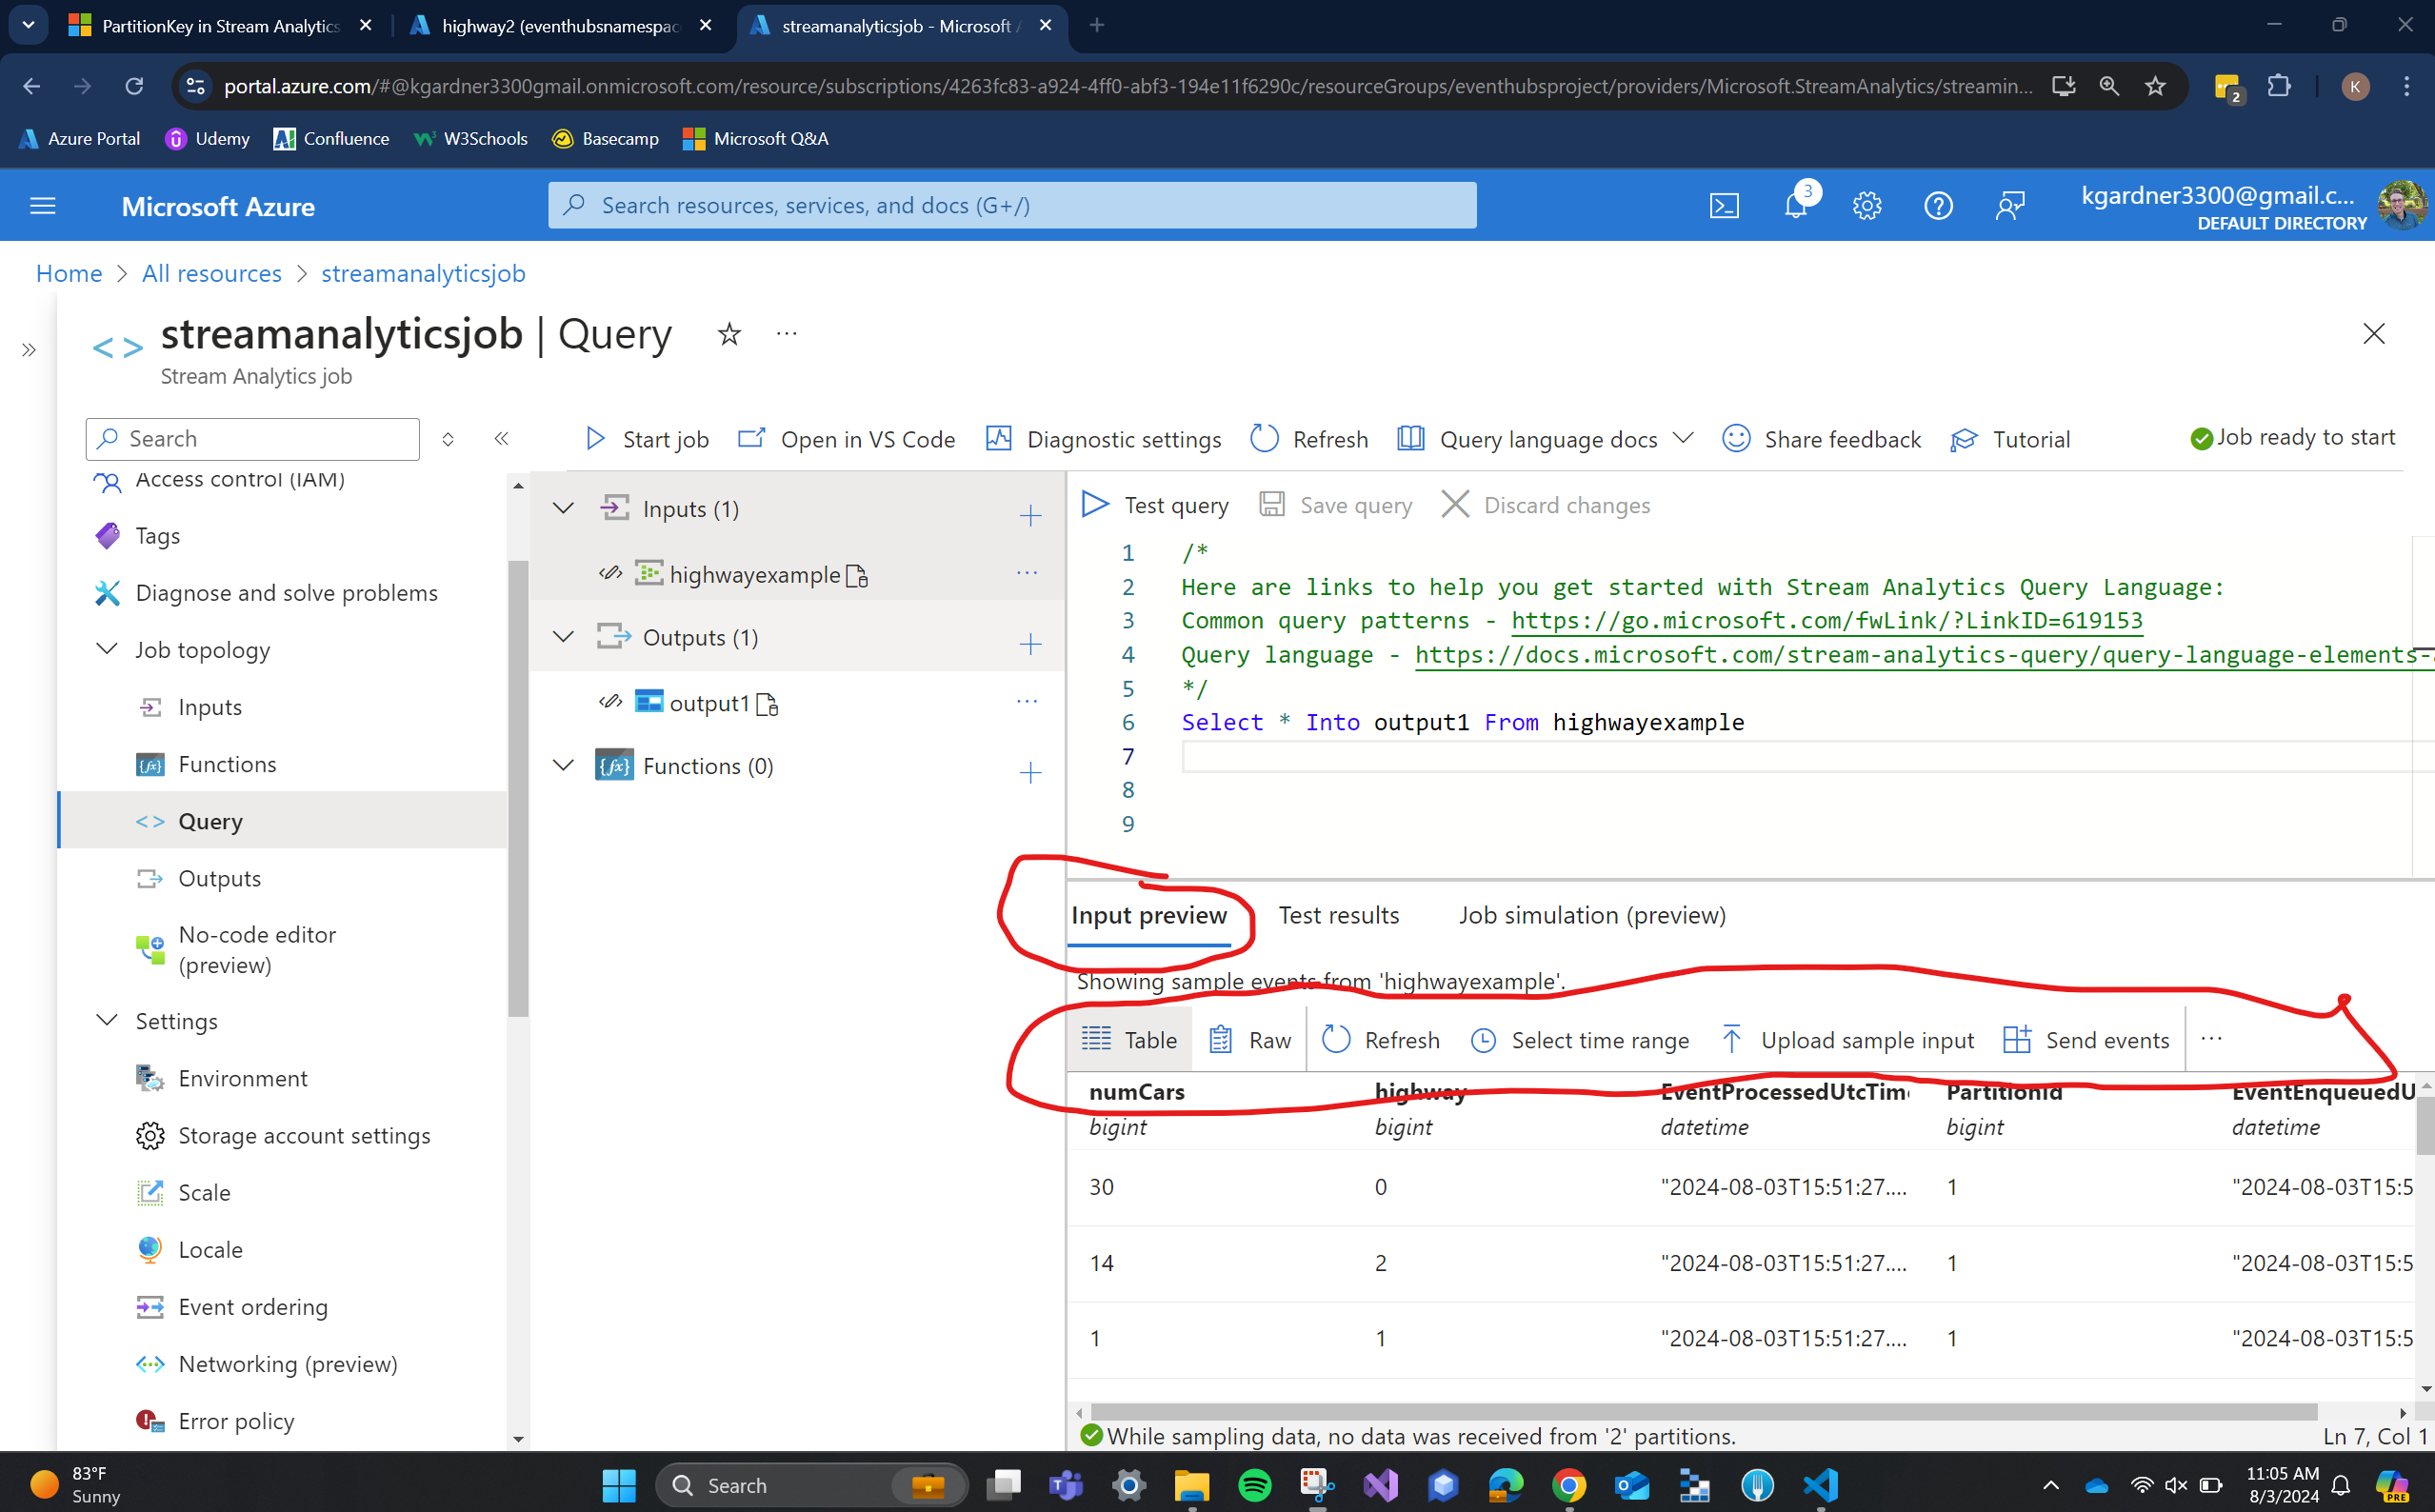Expand the left portal sidebar chevrons
This screenshot has height=1512, width=2435.
point(29,350)
